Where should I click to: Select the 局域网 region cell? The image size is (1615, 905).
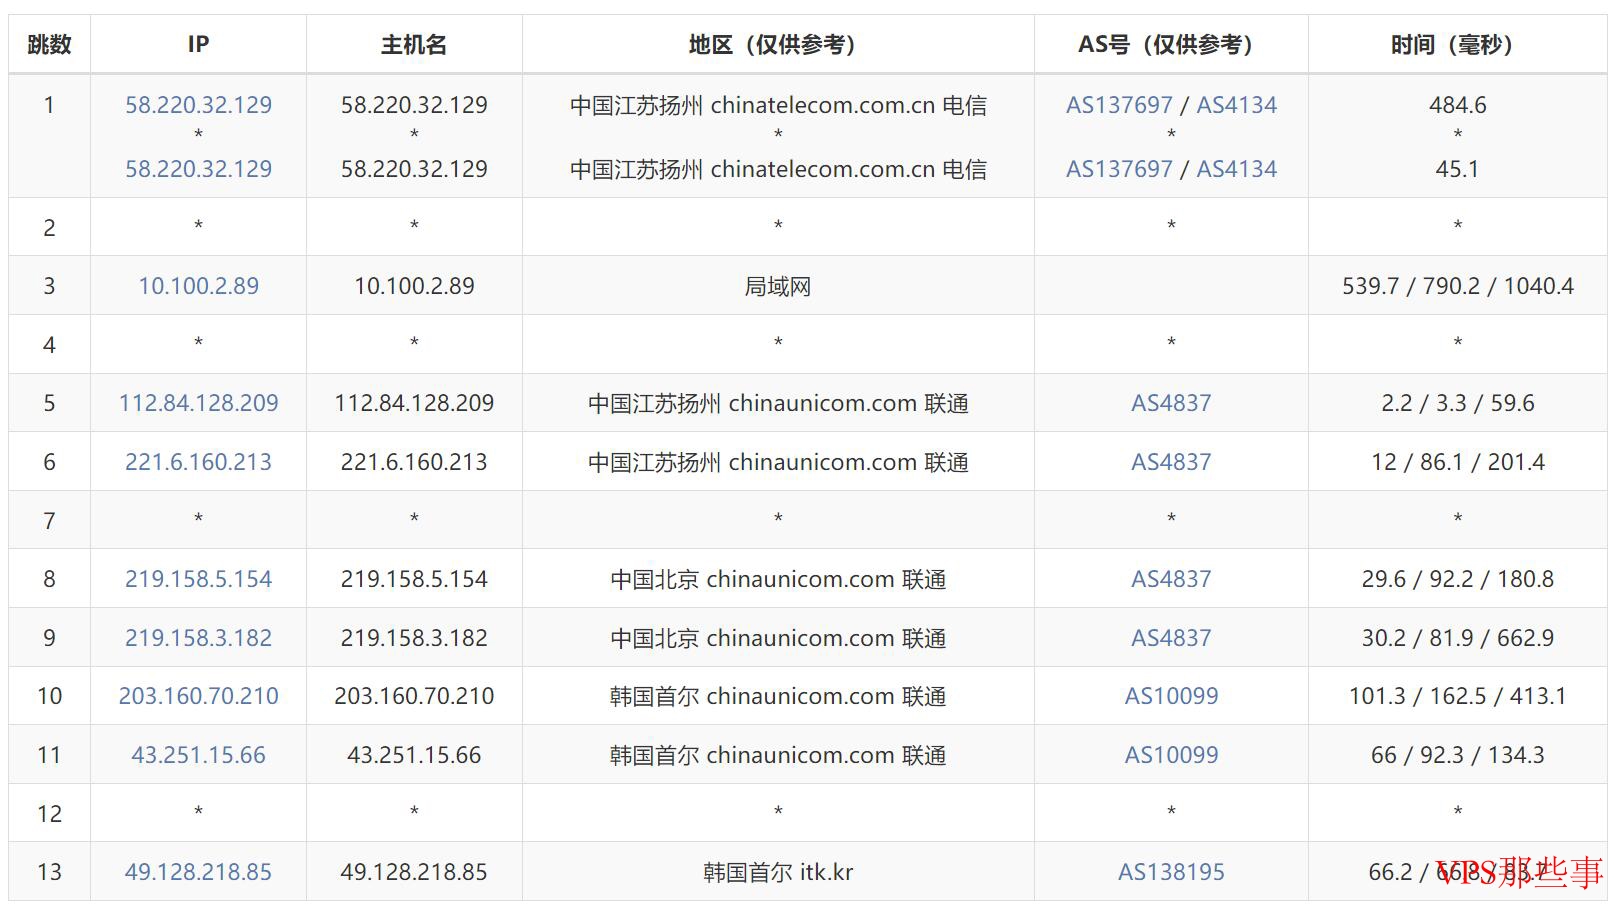(x=778, y=286)
